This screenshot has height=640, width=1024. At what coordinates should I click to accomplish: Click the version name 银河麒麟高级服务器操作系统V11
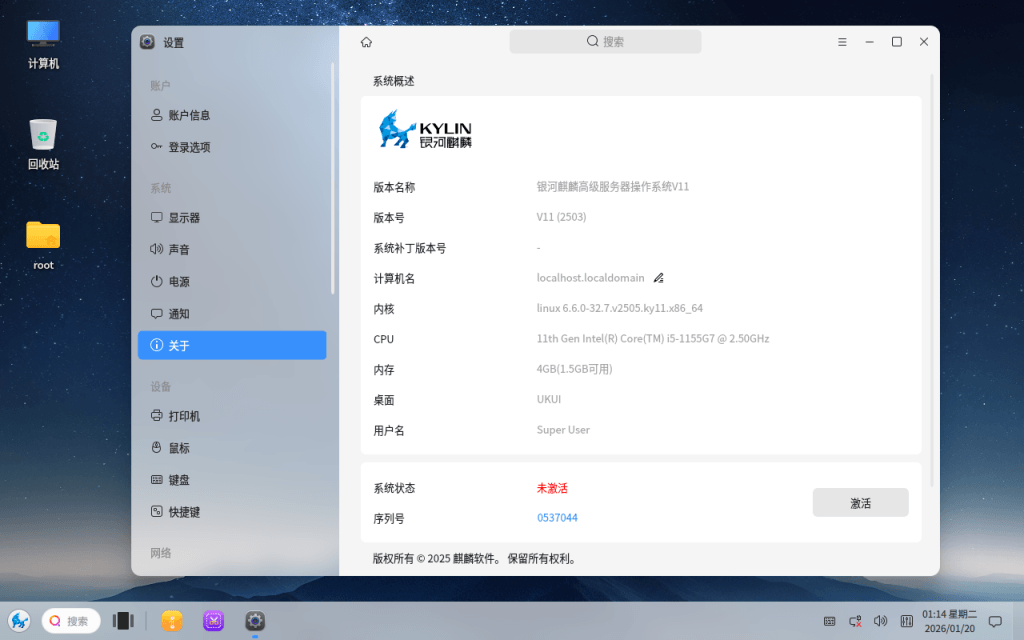click(613, 187)
